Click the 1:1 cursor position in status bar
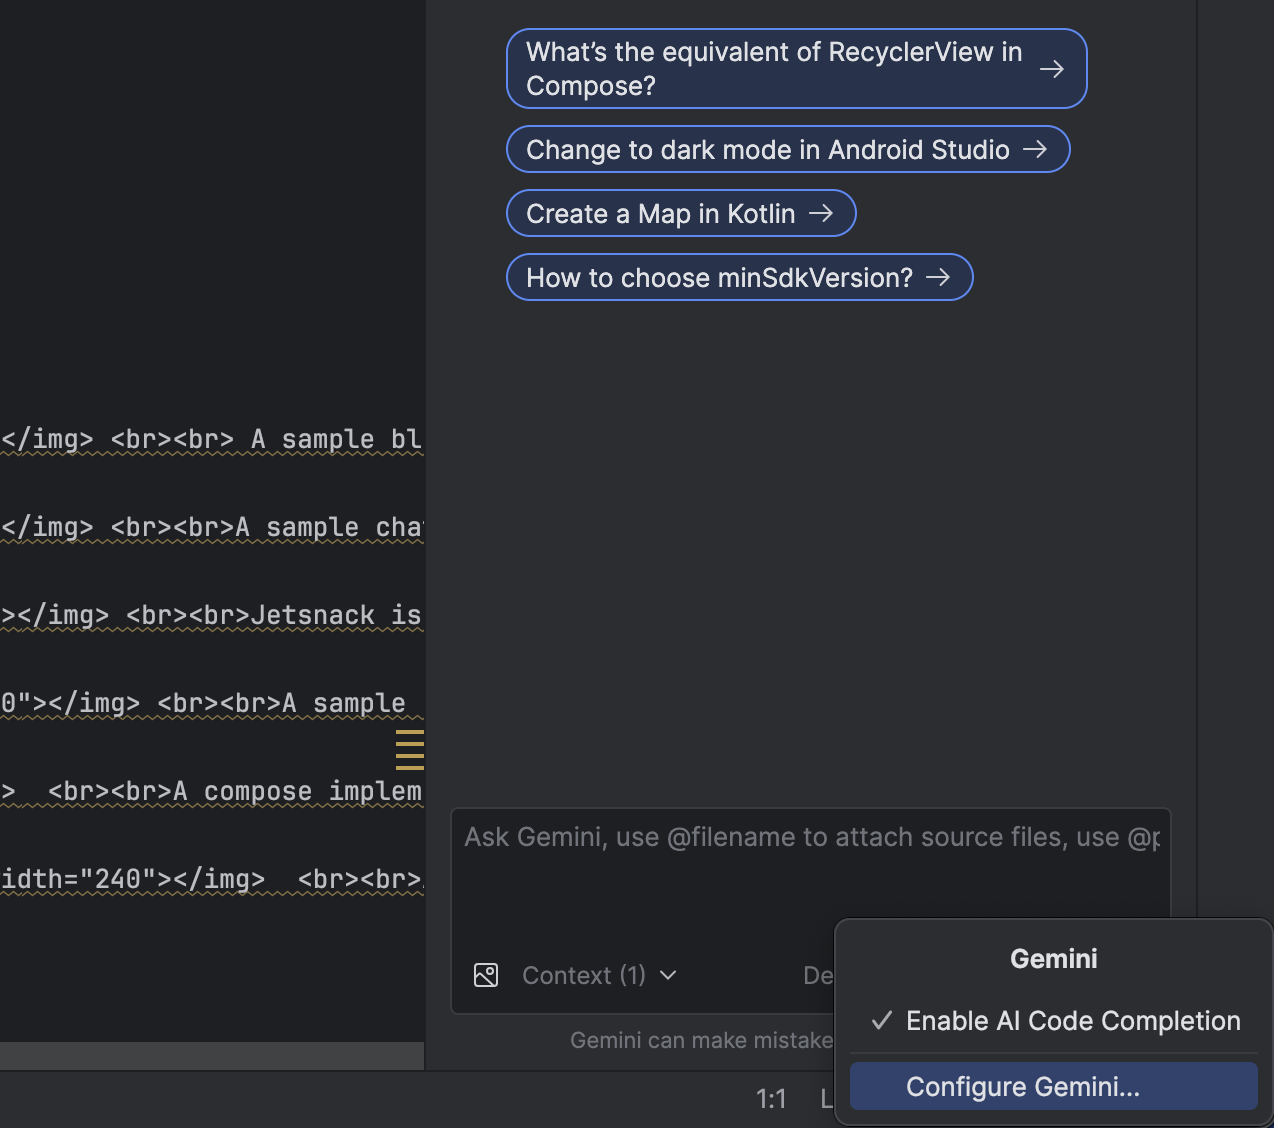Screen dimensions: 1278x1138 click(771, 1099)
